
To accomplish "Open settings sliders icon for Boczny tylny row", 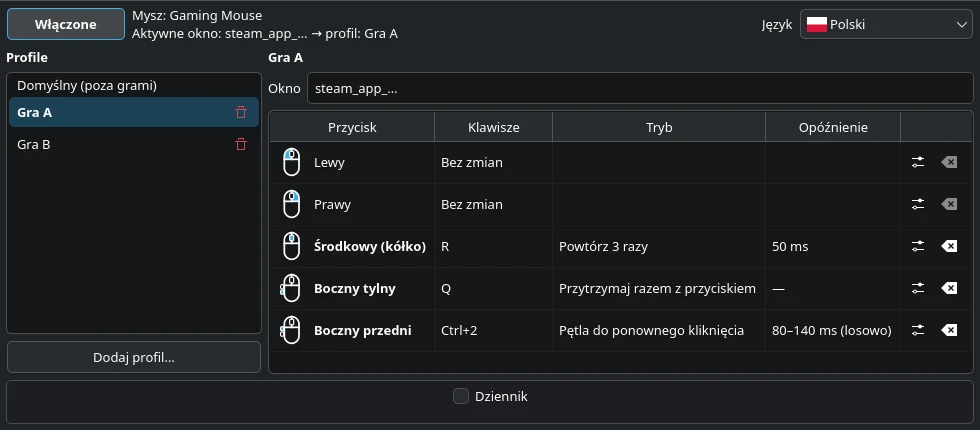I will coord(918,288).
